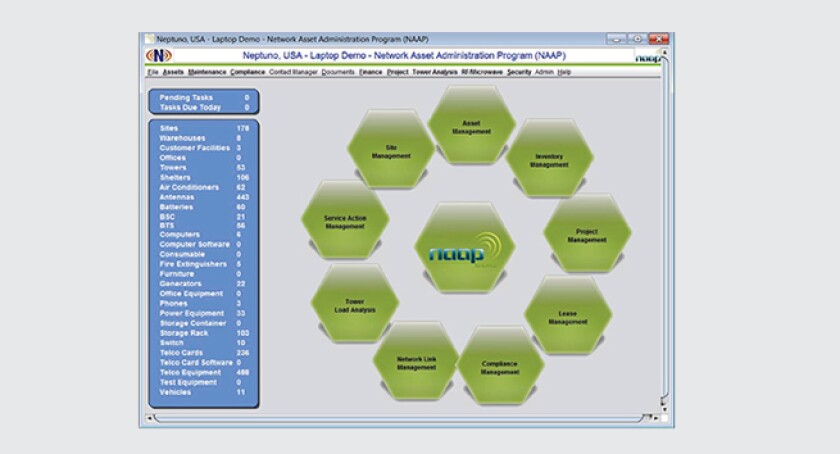Click the Telco Card Software row
840x454 pixels.
click(204, 362)
